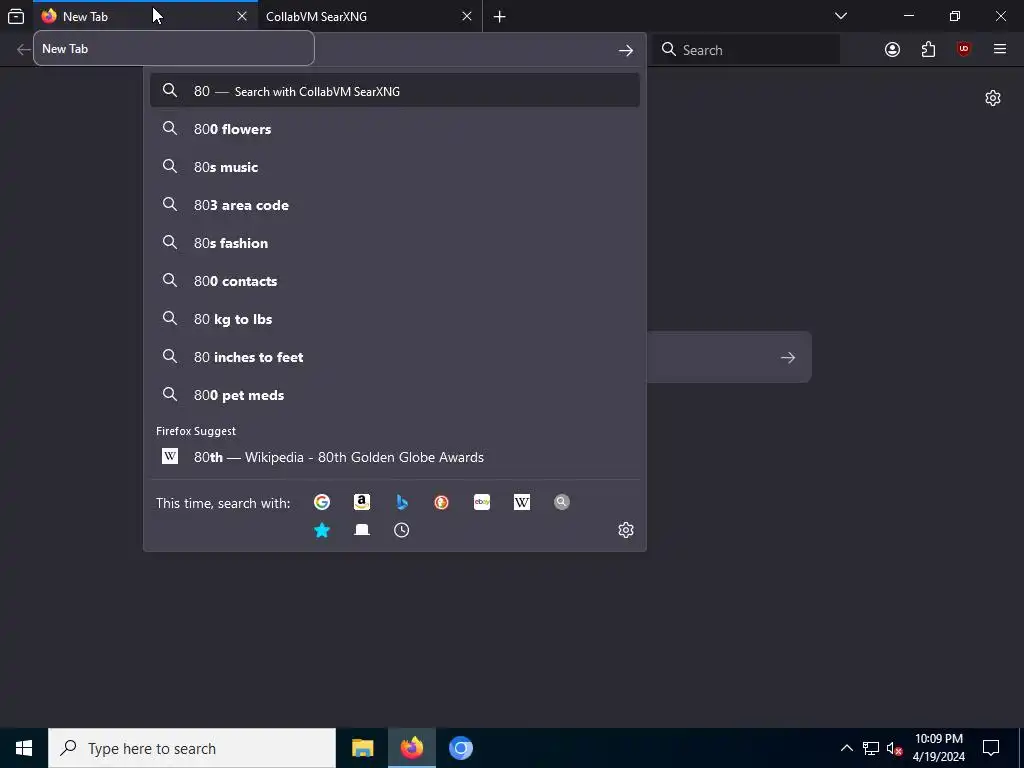Search this time with Google
The image size is (1024, 768).
click(322, 502)
